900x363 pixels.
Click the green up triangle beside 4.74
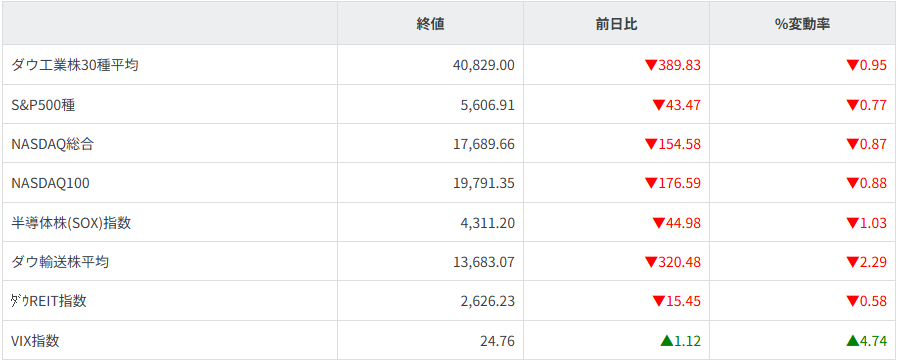[852, 341]
